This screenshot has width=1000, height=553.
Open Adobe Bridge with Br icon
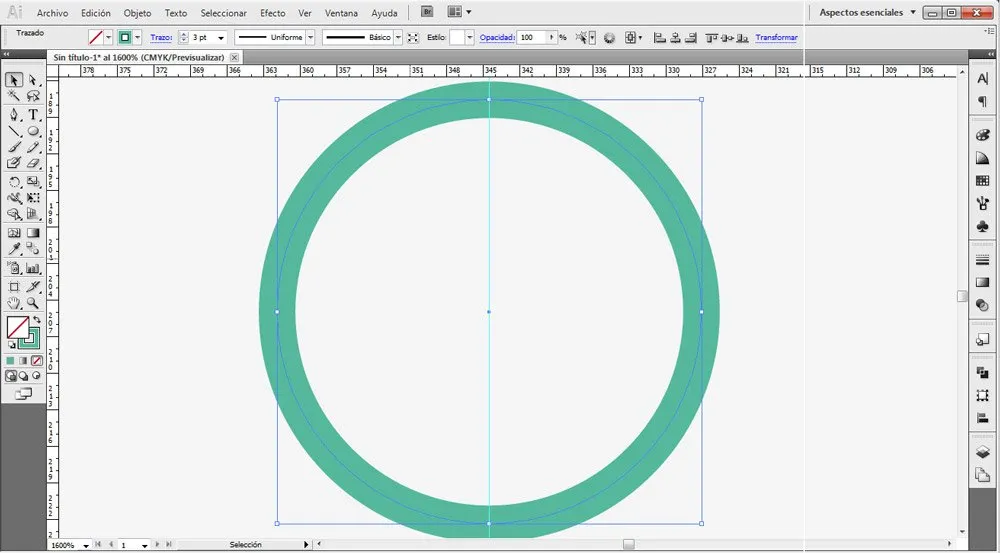coord(427,13)
